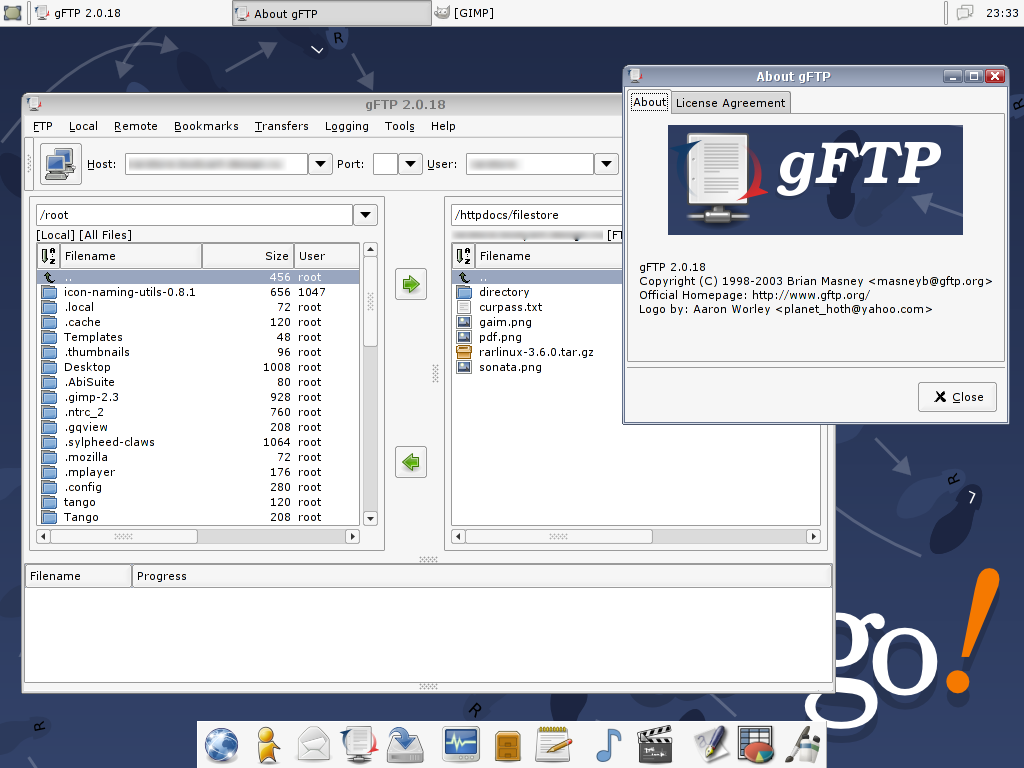1024x768 pixels.
Task: Click remote horizontal scrollbar left arrow
Action: coord(458,536)
